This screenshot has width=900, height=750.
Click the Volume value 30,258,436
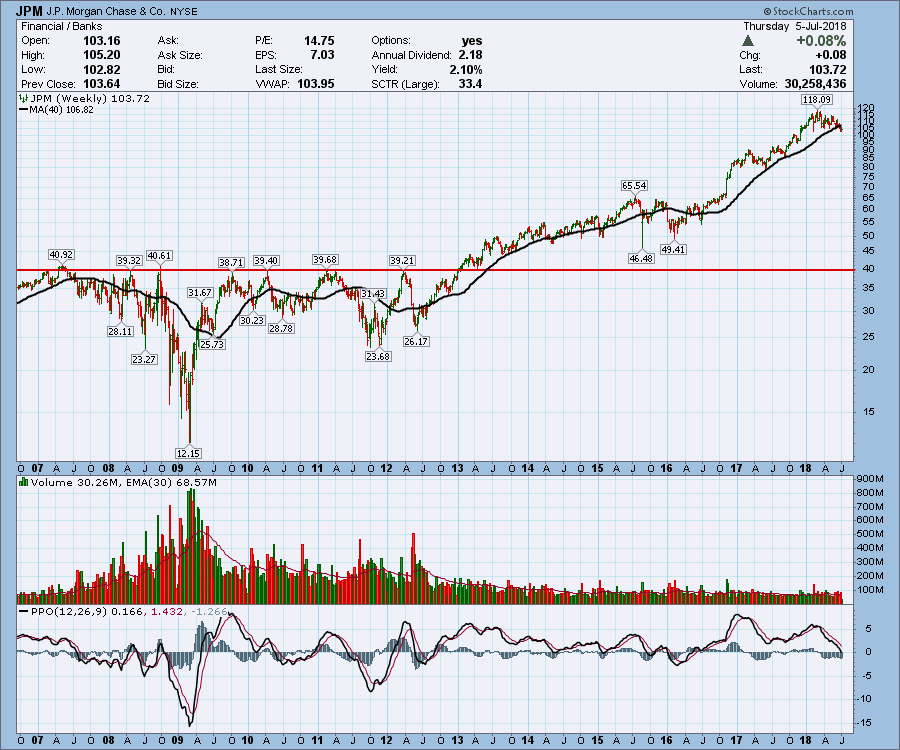pyautogui.click(x=816, y=84)
